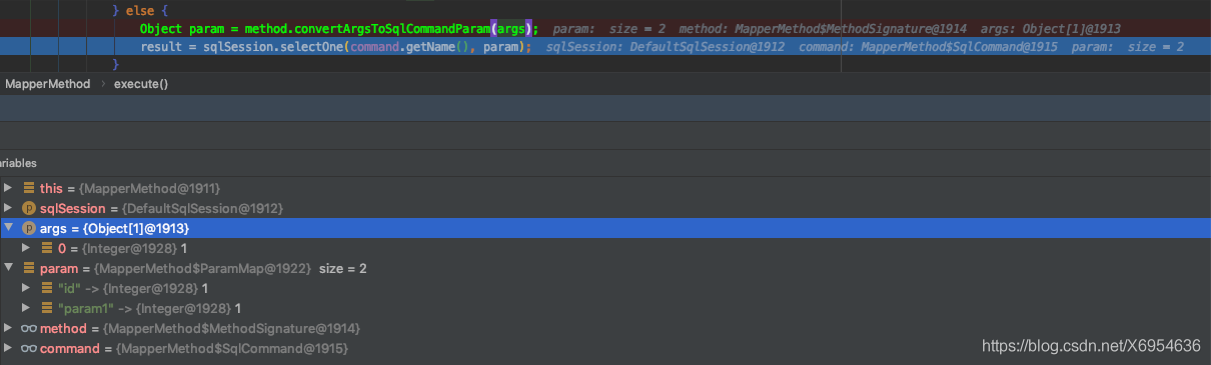The width and height of the screenshot is (1211, 365).
Task: Click the method watch glasses icon
Action: coord(29,328)
